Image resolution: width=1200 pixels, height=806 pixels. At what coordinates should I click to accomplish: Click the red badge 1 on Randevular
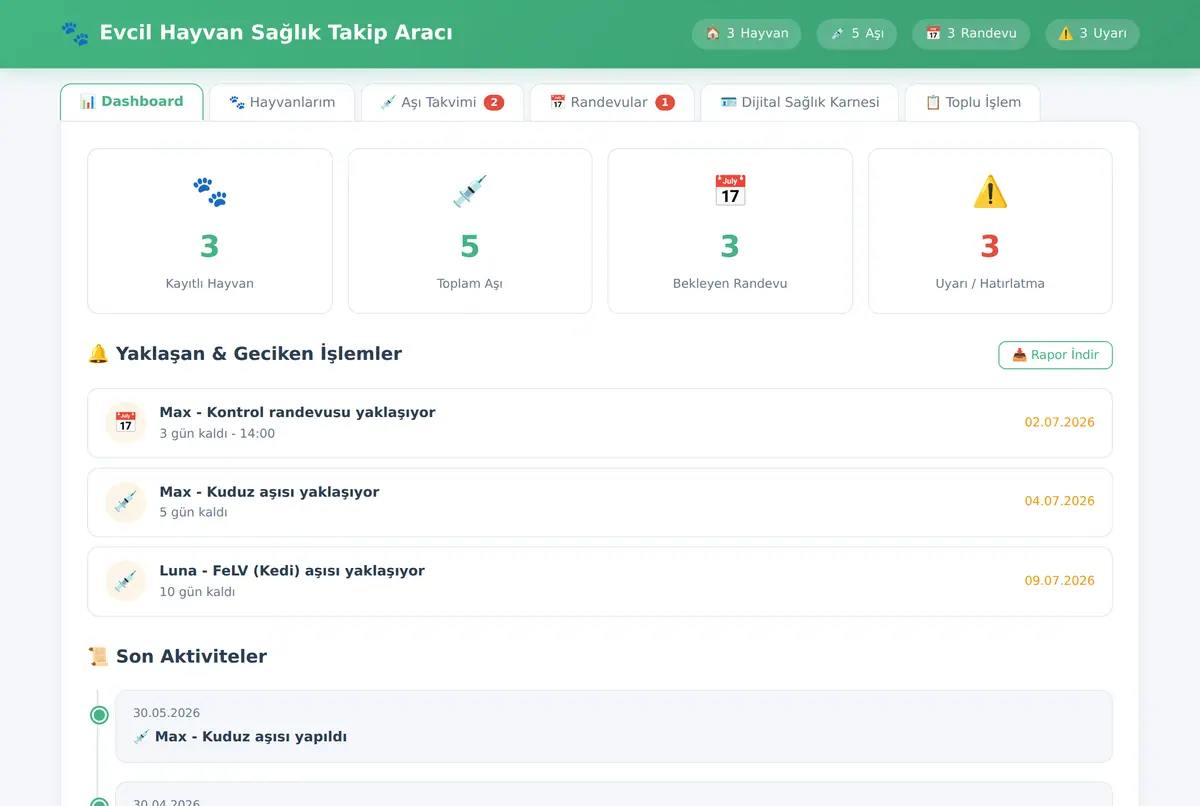pyautogui.click(x=665, y=102)
